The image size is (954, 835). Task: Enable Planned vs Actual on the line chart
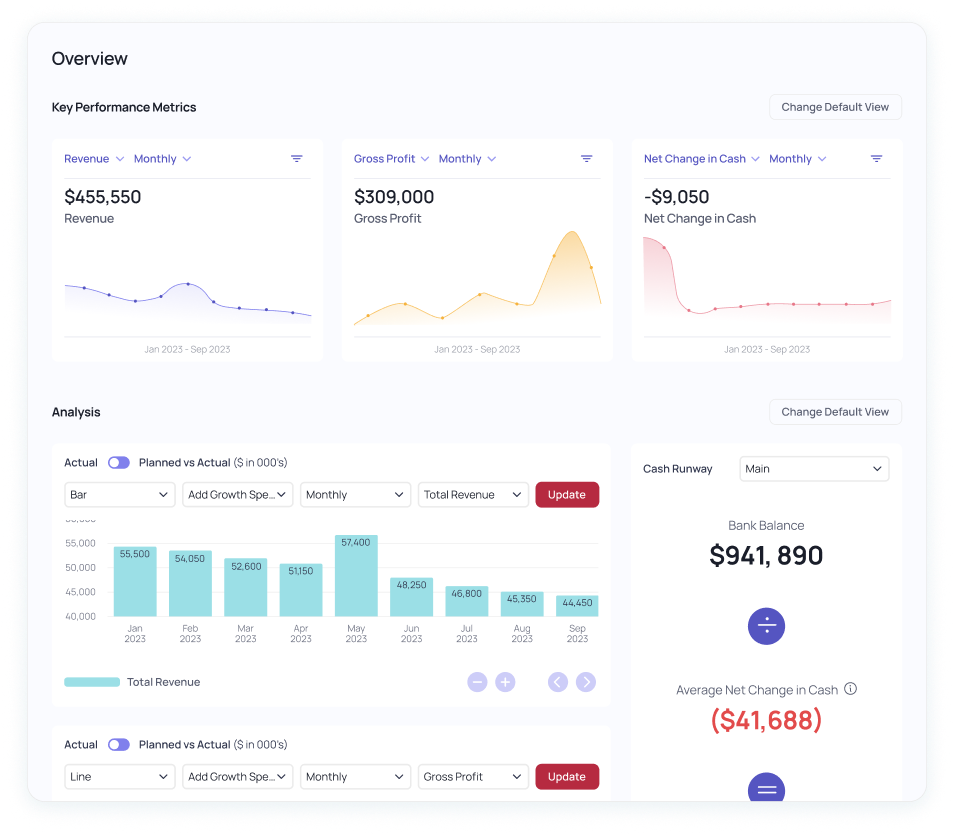point(118,744)
